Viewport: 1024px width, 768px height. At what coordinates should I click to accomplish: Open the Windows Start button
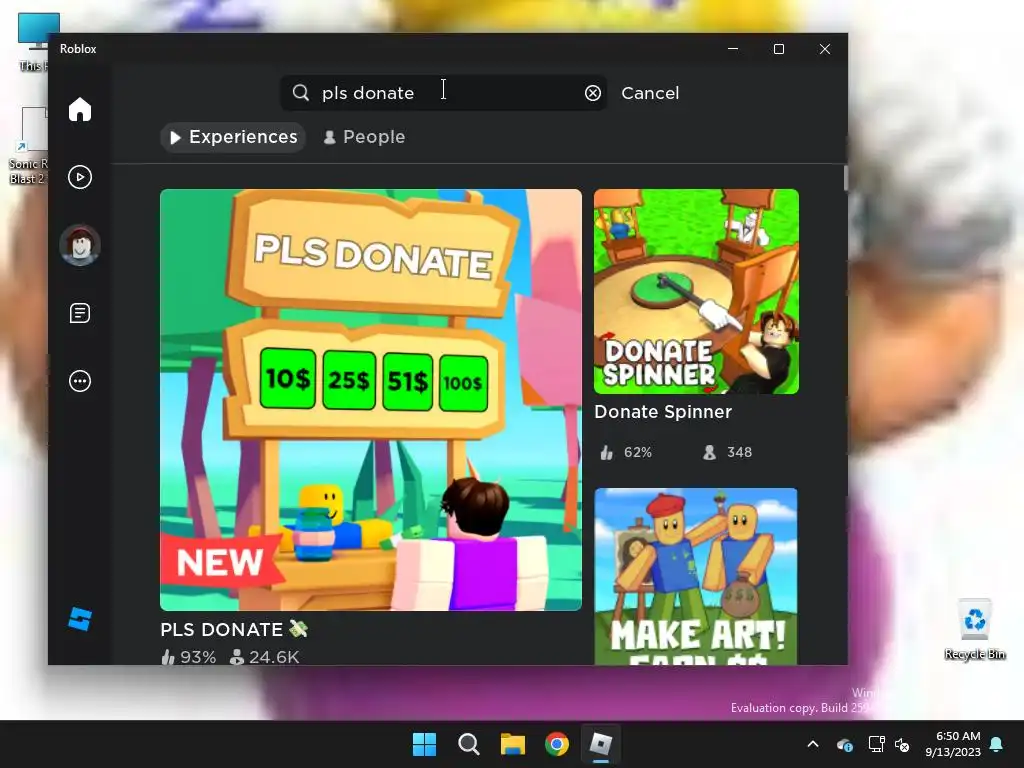pyautogui.click(x=424, y=744)
